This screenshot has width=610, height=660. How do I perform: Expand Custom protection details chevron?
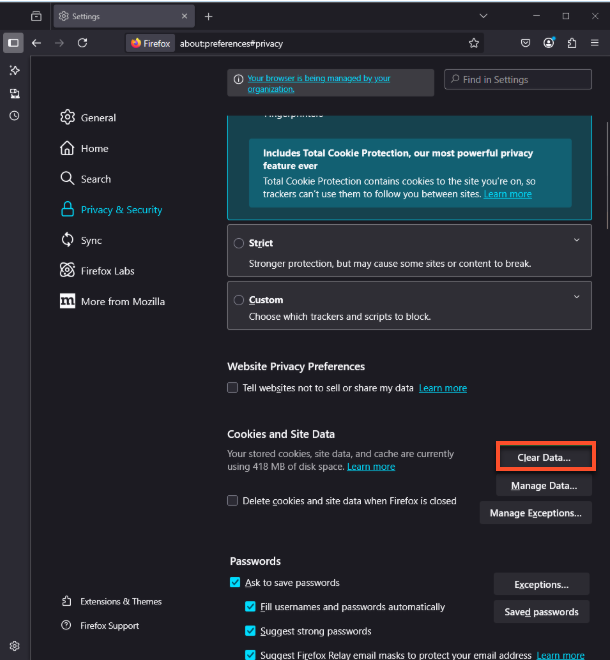(576, 297)
